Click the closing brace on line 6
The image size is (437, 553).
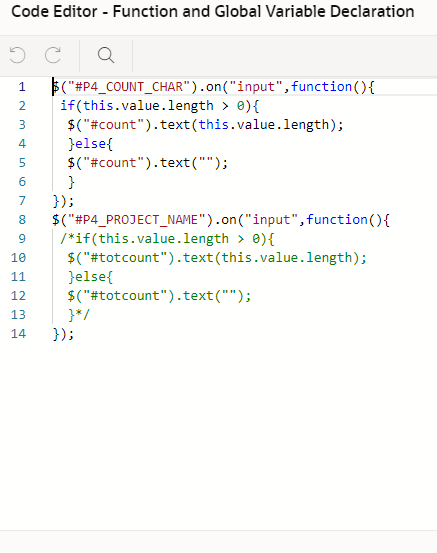(x=71, y=182)
